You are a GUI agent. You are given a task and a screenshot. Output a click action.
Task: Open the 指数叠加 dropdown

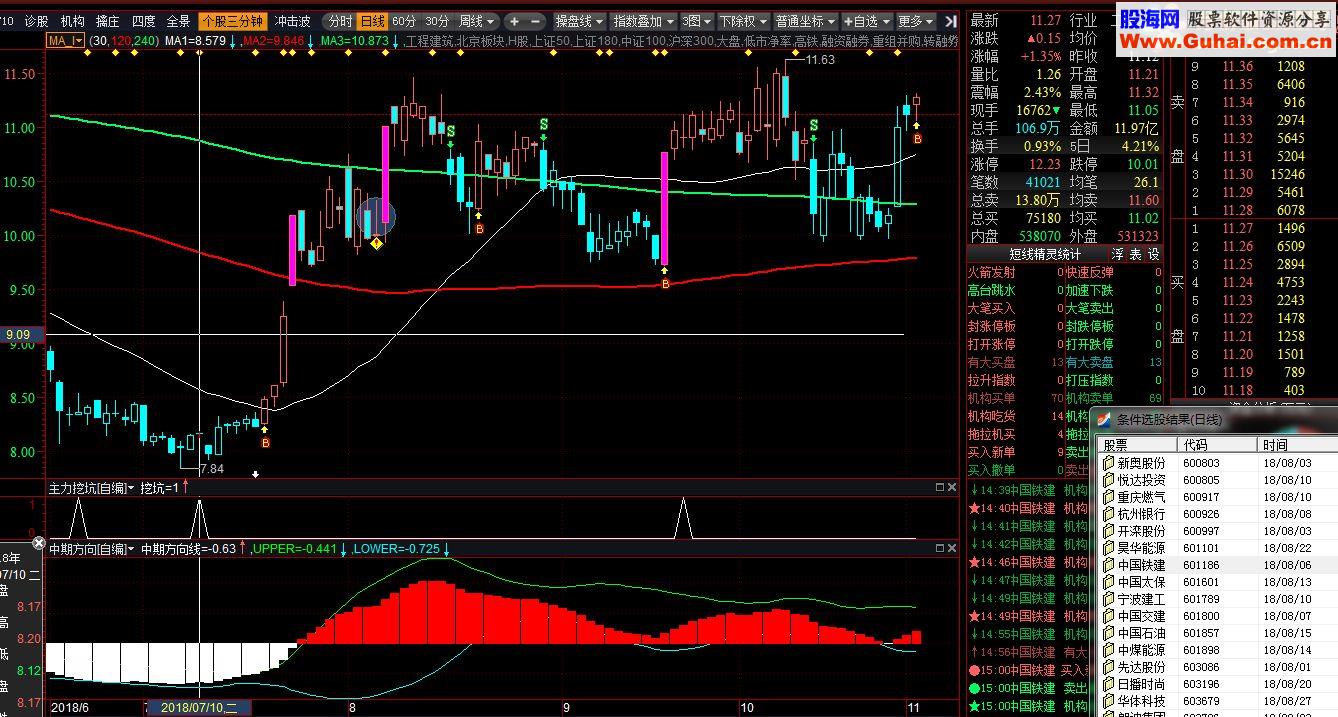643,21
